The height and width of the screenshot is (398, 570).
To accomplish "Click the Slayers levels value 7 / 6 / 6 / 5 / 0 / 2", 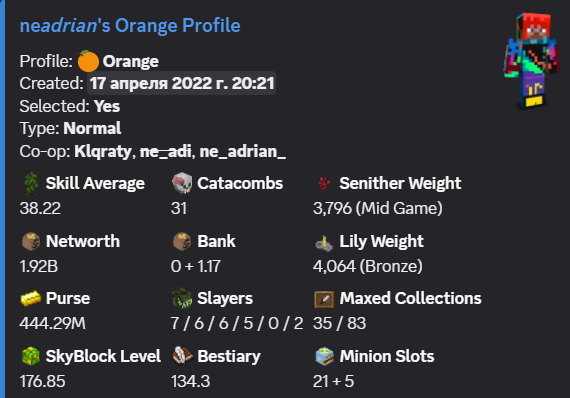I will (x=237, y=323).
